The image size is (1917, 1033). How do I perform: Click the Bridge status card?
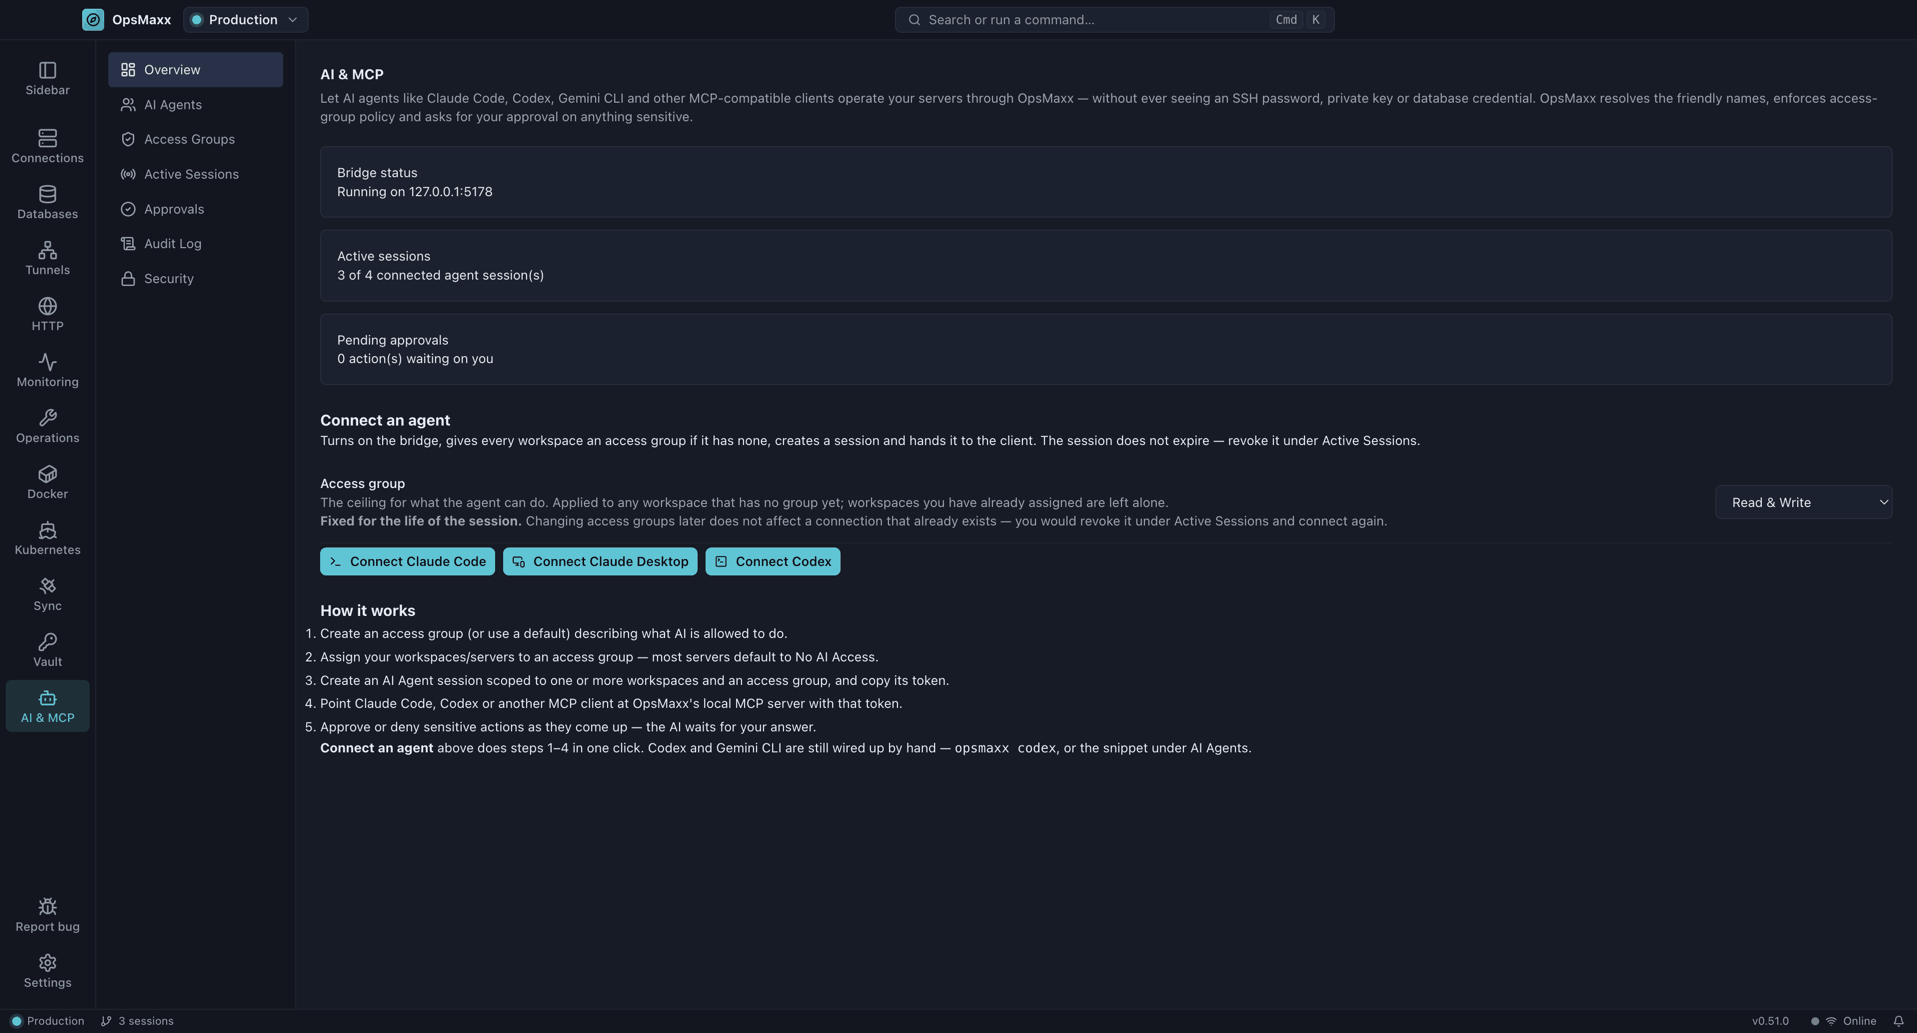pos(1106,182)
